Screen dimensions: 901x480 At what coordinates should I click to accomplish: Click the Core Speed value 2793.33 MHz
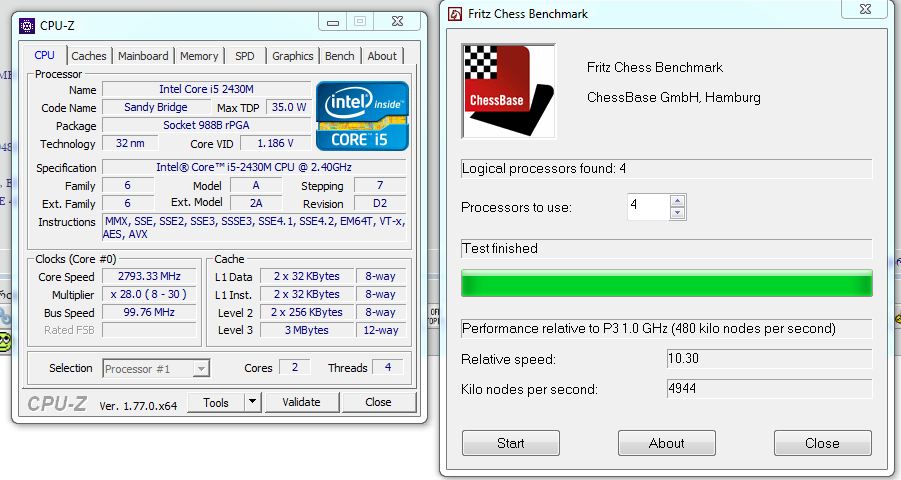pos(149,276)
